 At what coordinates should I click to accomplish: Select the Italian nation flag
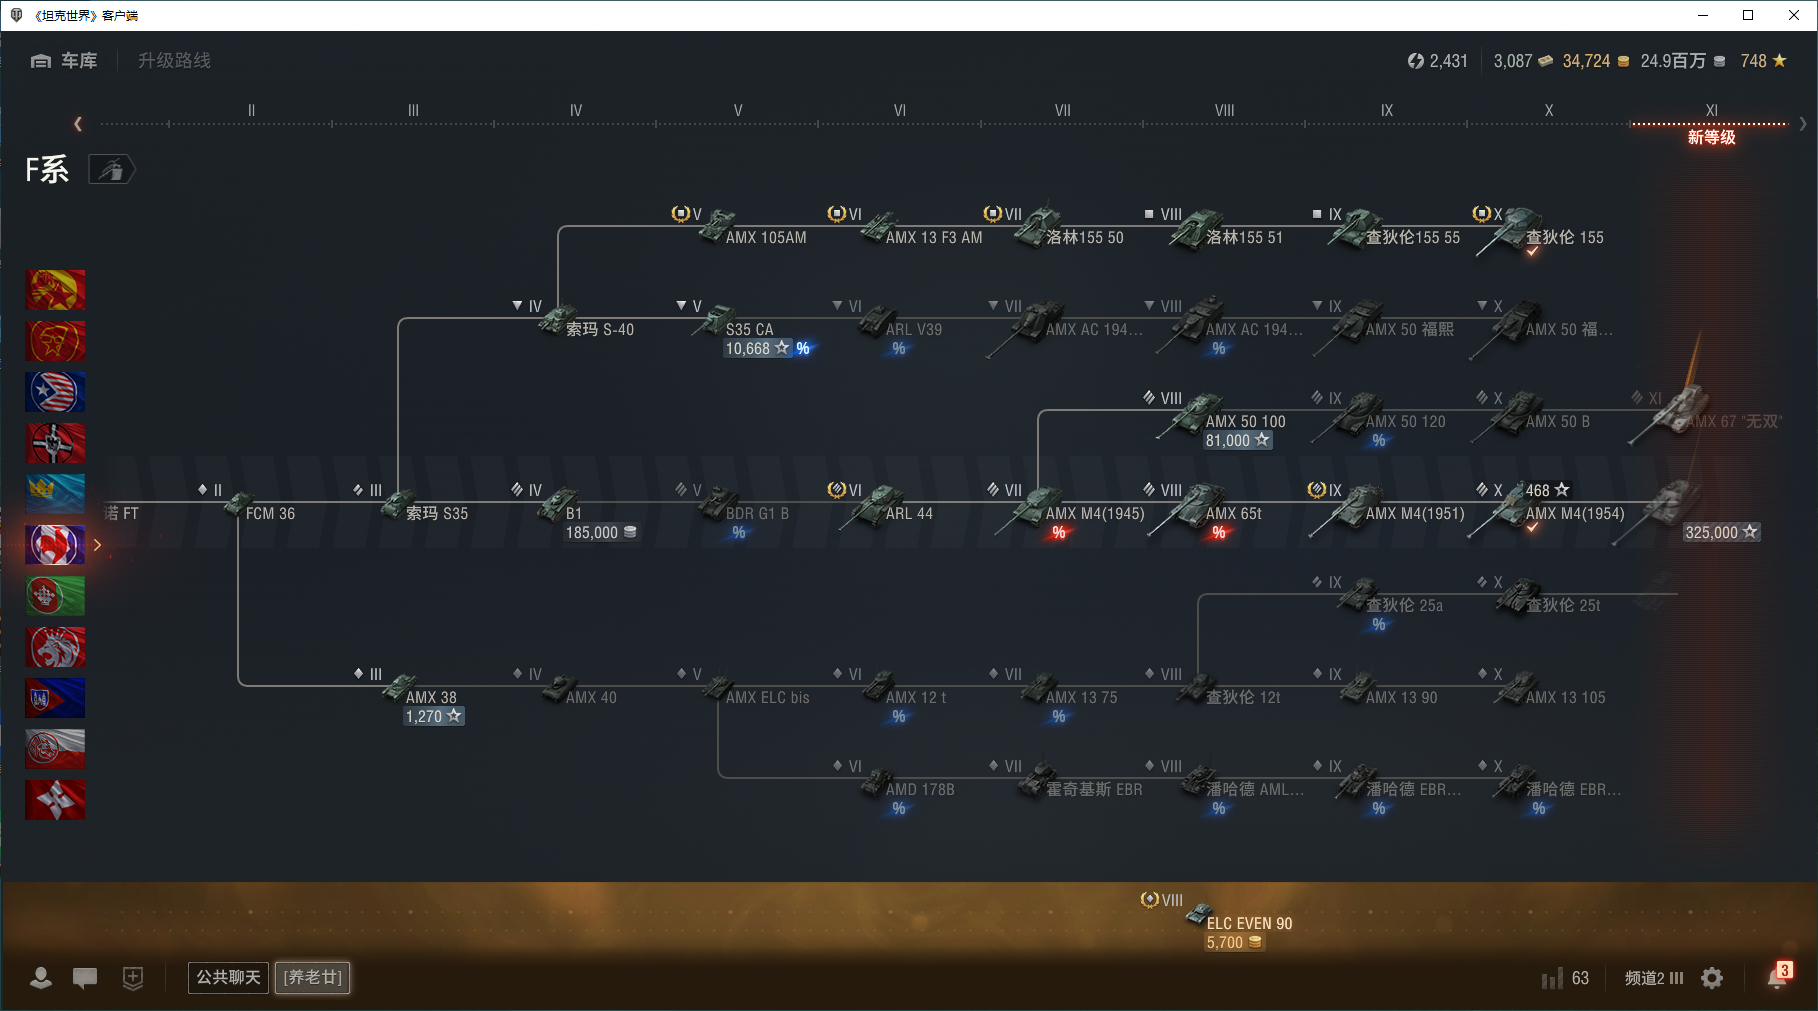tap(55, 596)
